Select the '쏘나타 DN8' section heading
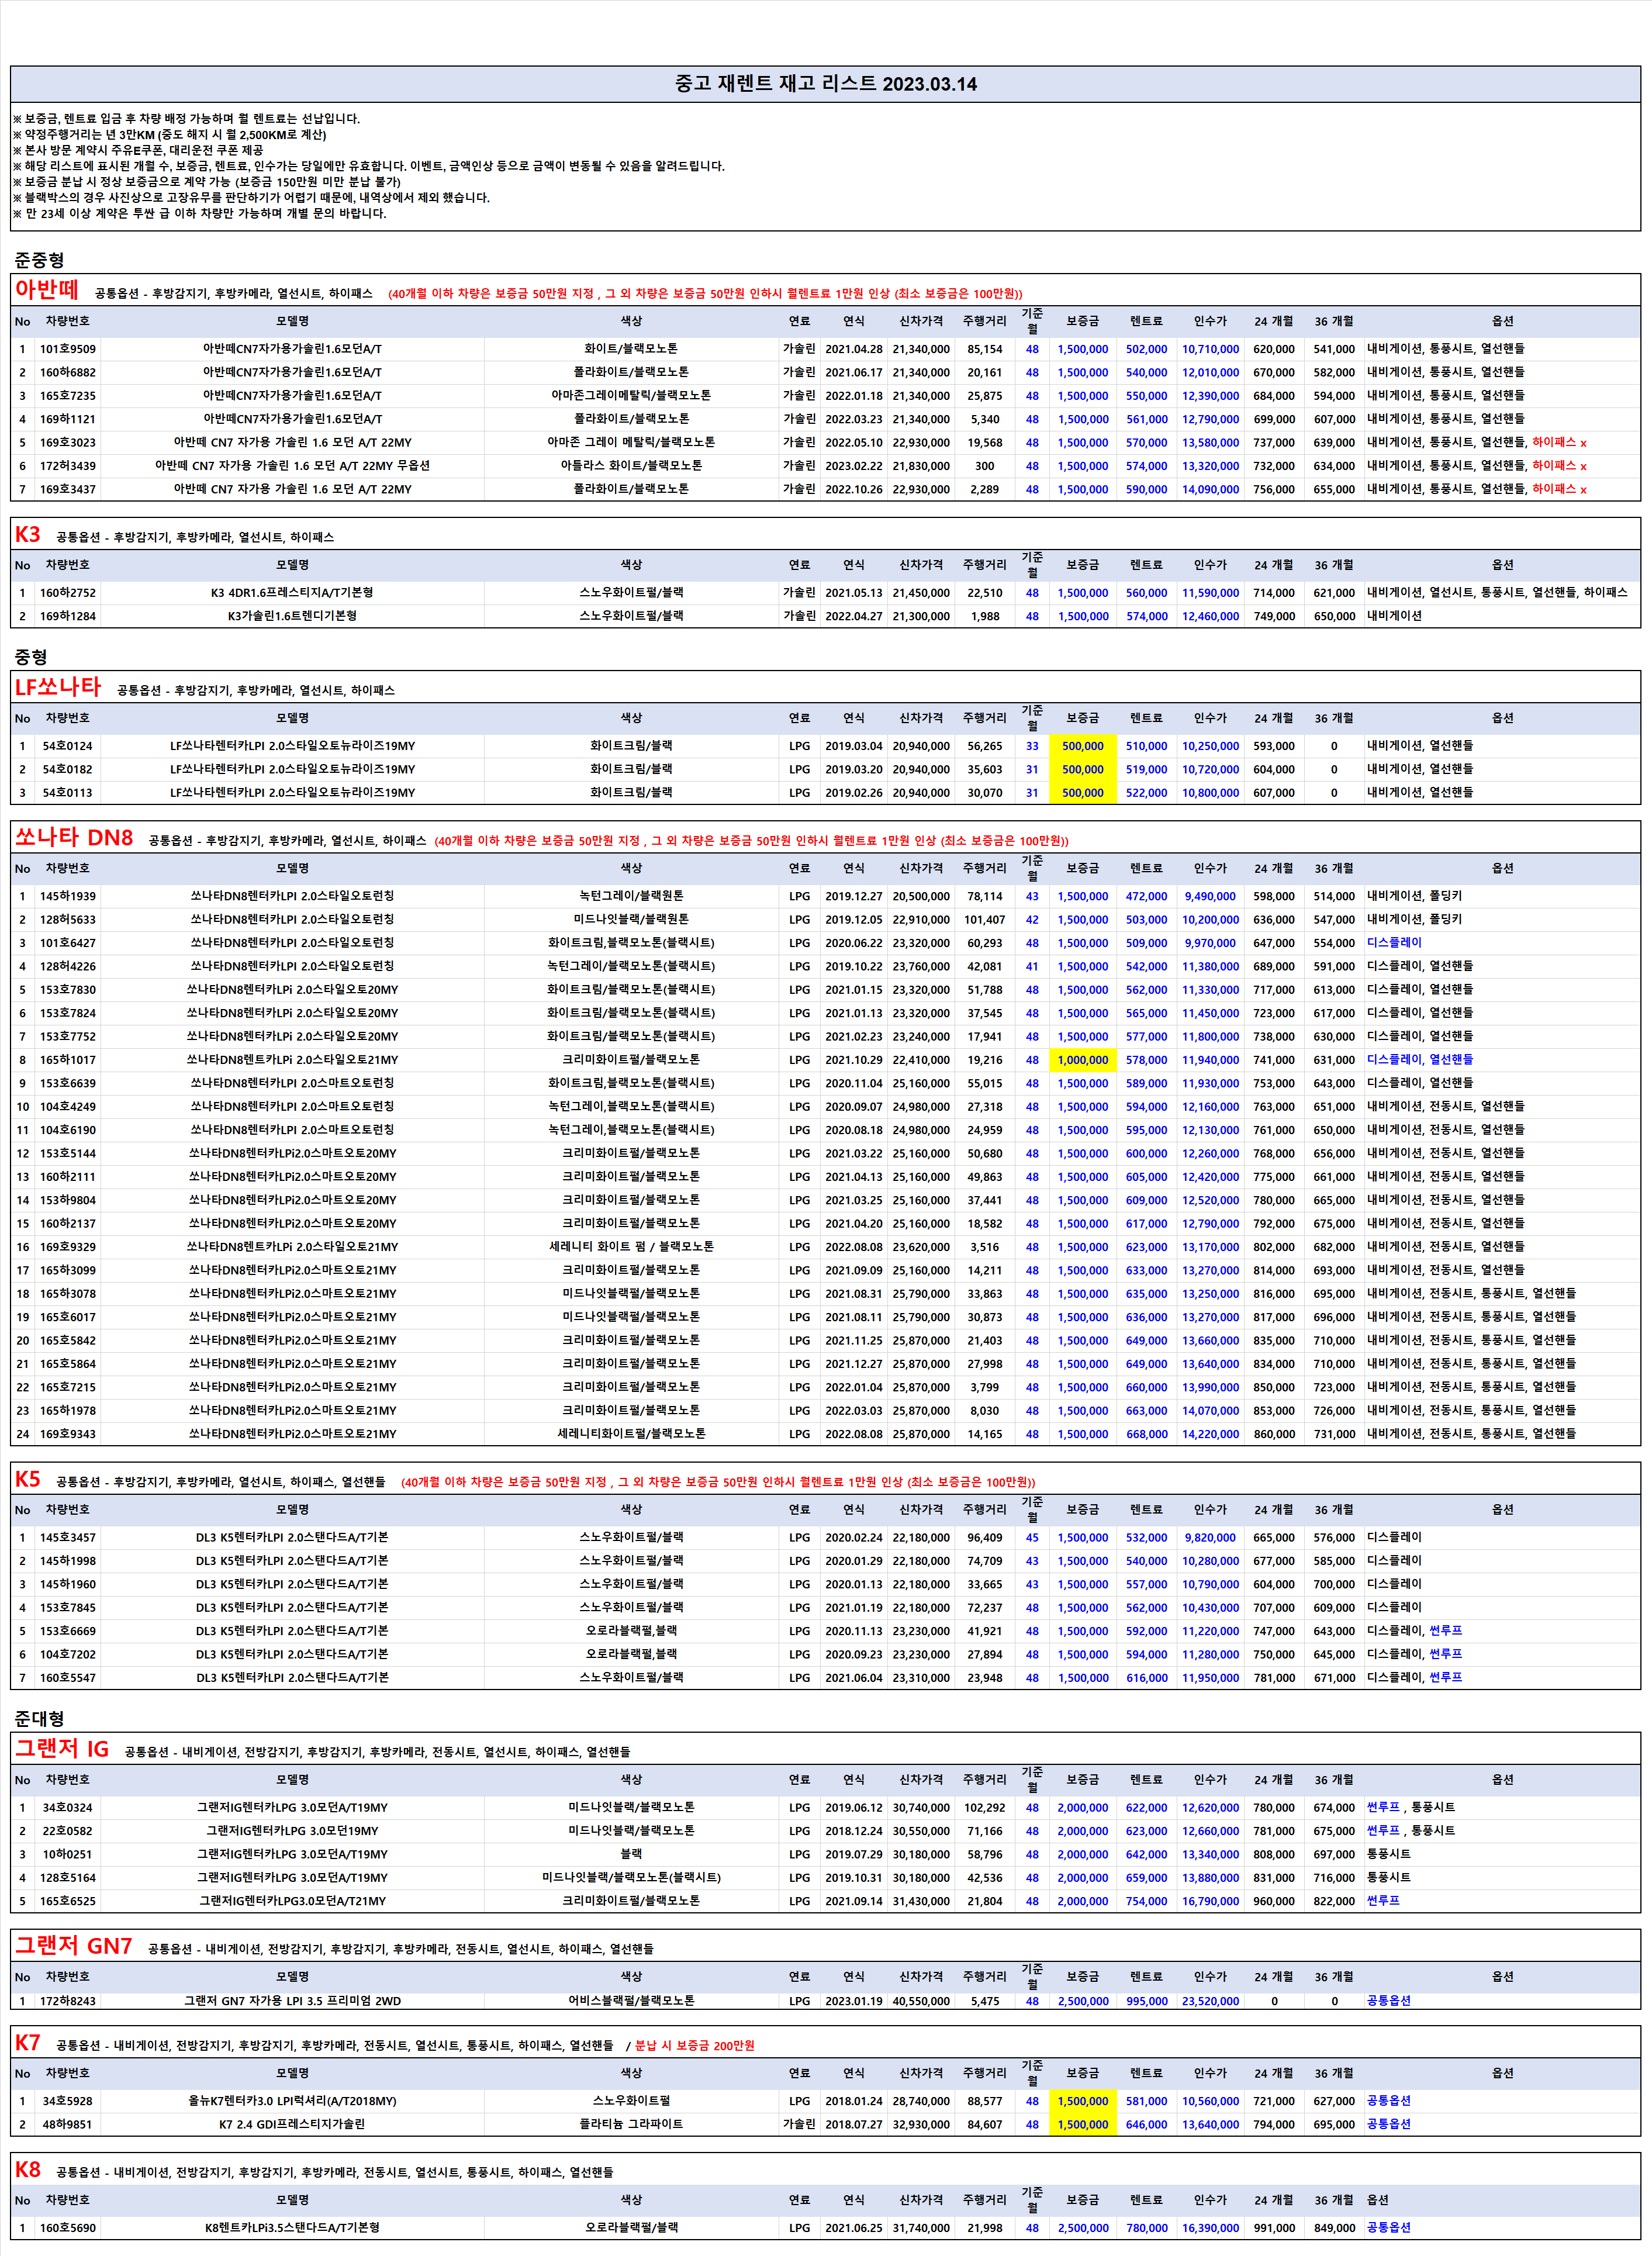 pyautogui.click(x=74, y=838)
